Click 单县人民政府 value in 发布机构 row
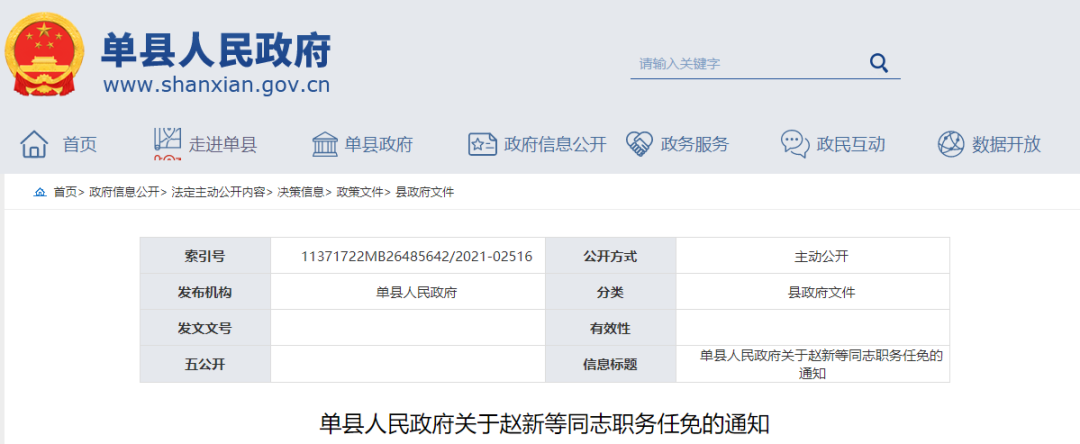This screenshot has height=444, width=1080. 417,292
